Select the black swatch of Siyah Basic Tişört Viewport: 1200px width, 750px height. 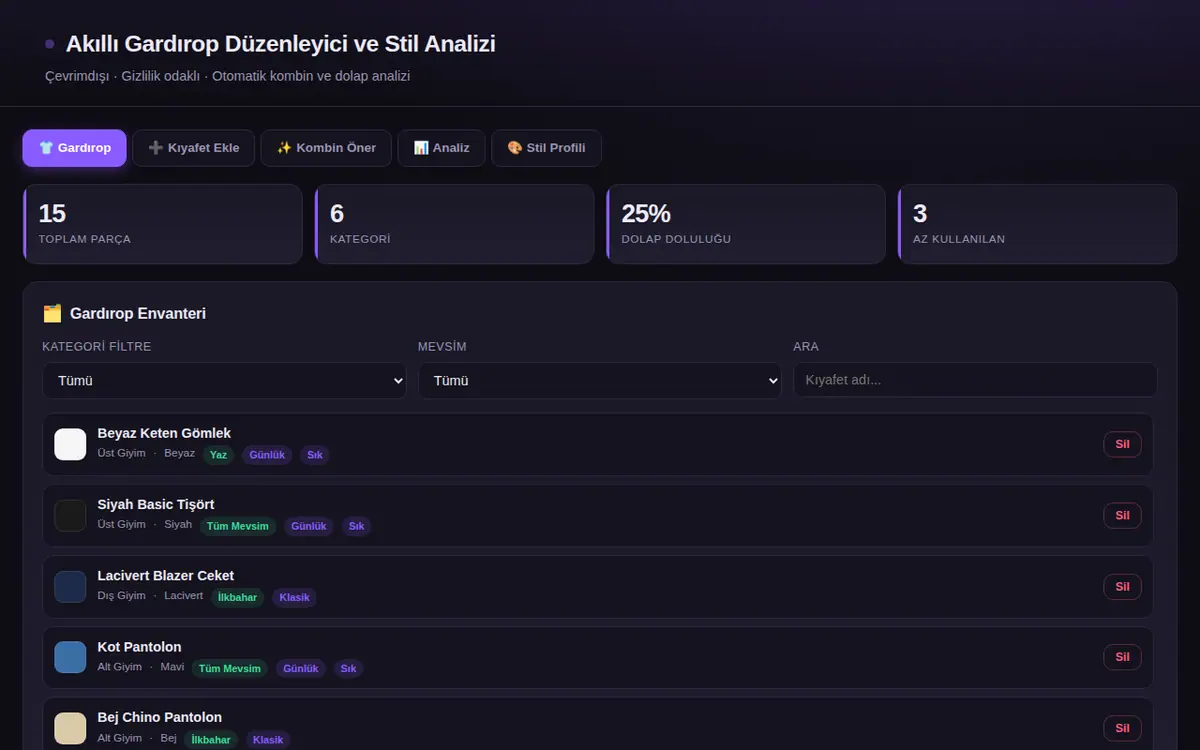(x=70, y=515)
